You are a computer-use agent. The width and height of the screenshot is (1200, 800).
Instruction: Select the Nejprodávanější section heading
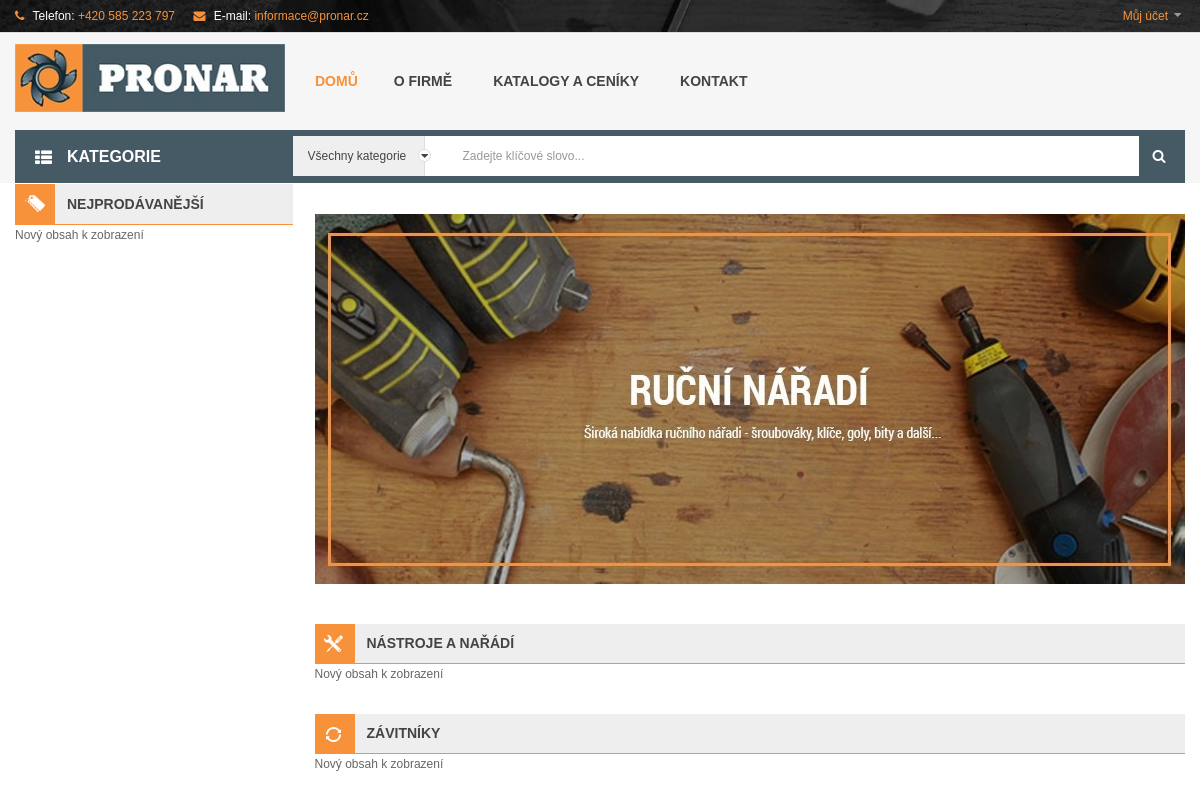click(x=135, y=204)
